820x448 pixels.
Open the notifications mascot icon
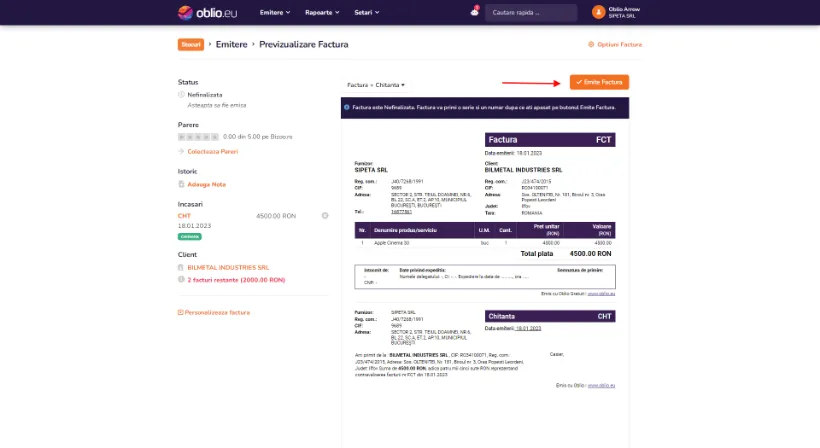(474, 12)
